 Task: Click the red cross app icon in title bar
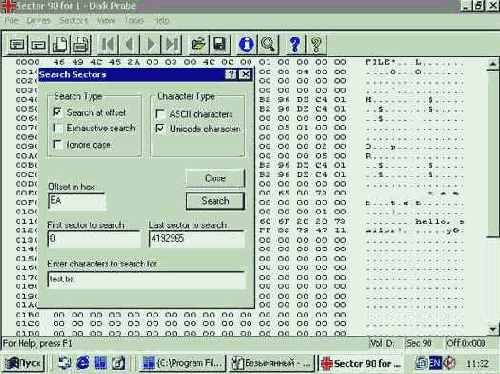(7, 6)
